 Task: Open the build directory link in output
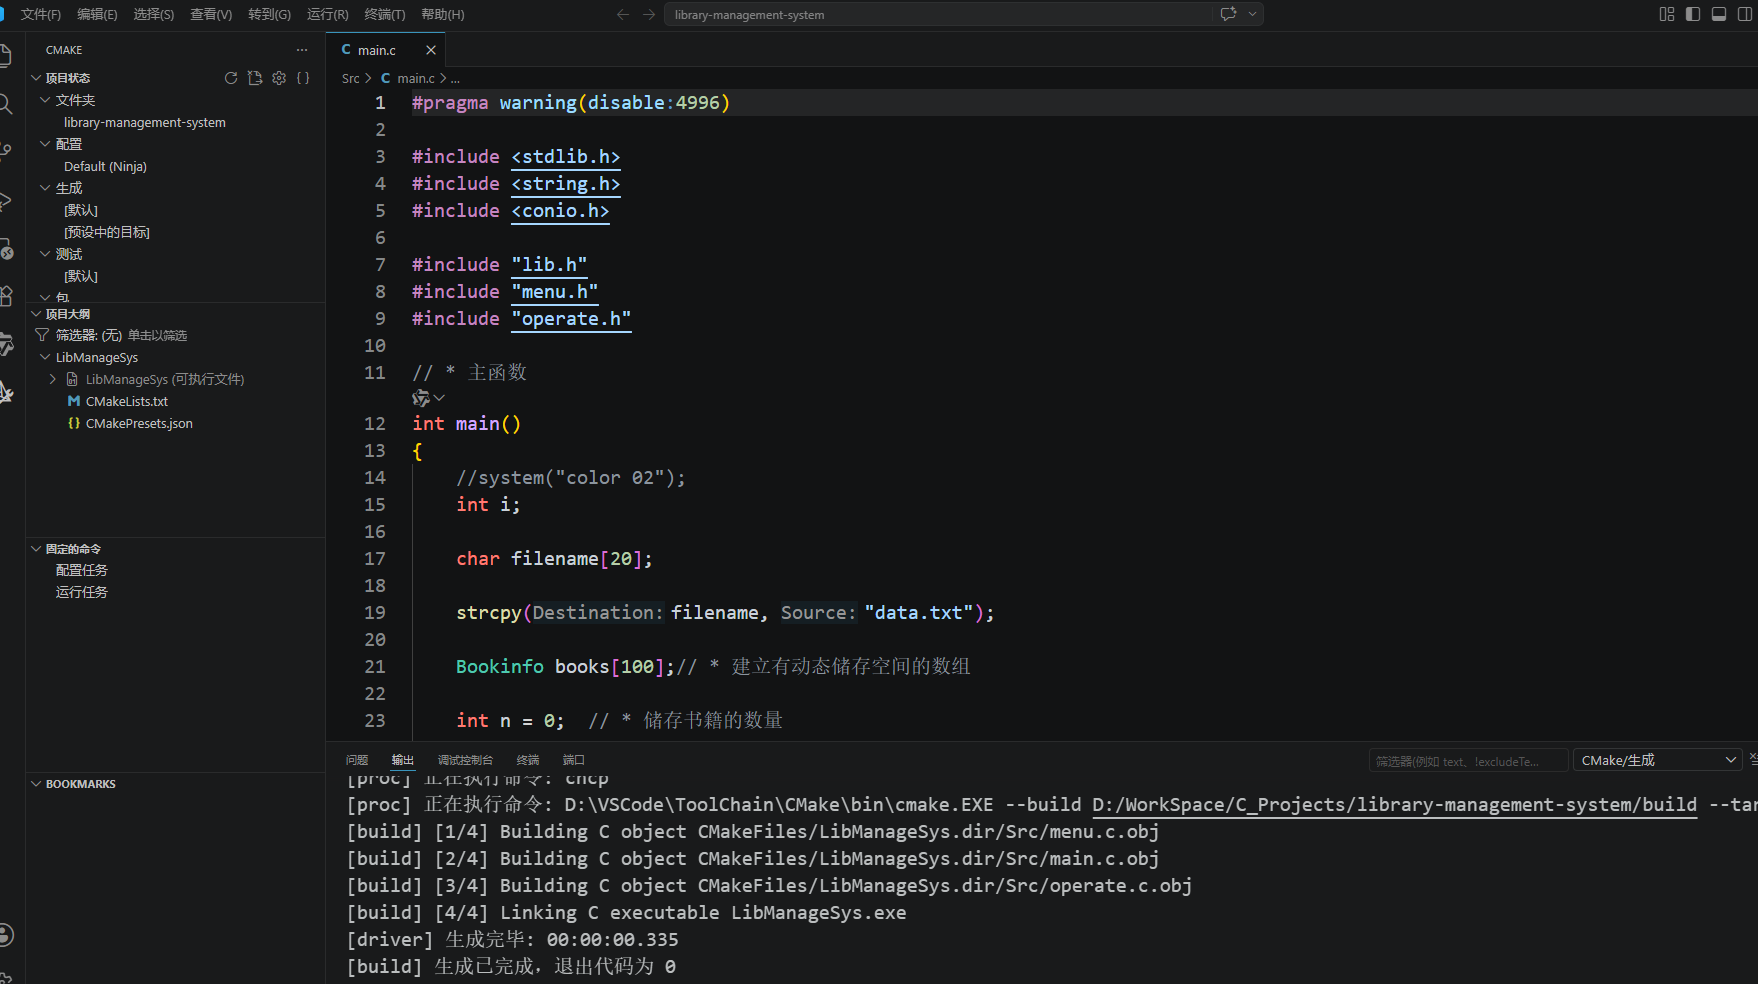click(1394, 804)
